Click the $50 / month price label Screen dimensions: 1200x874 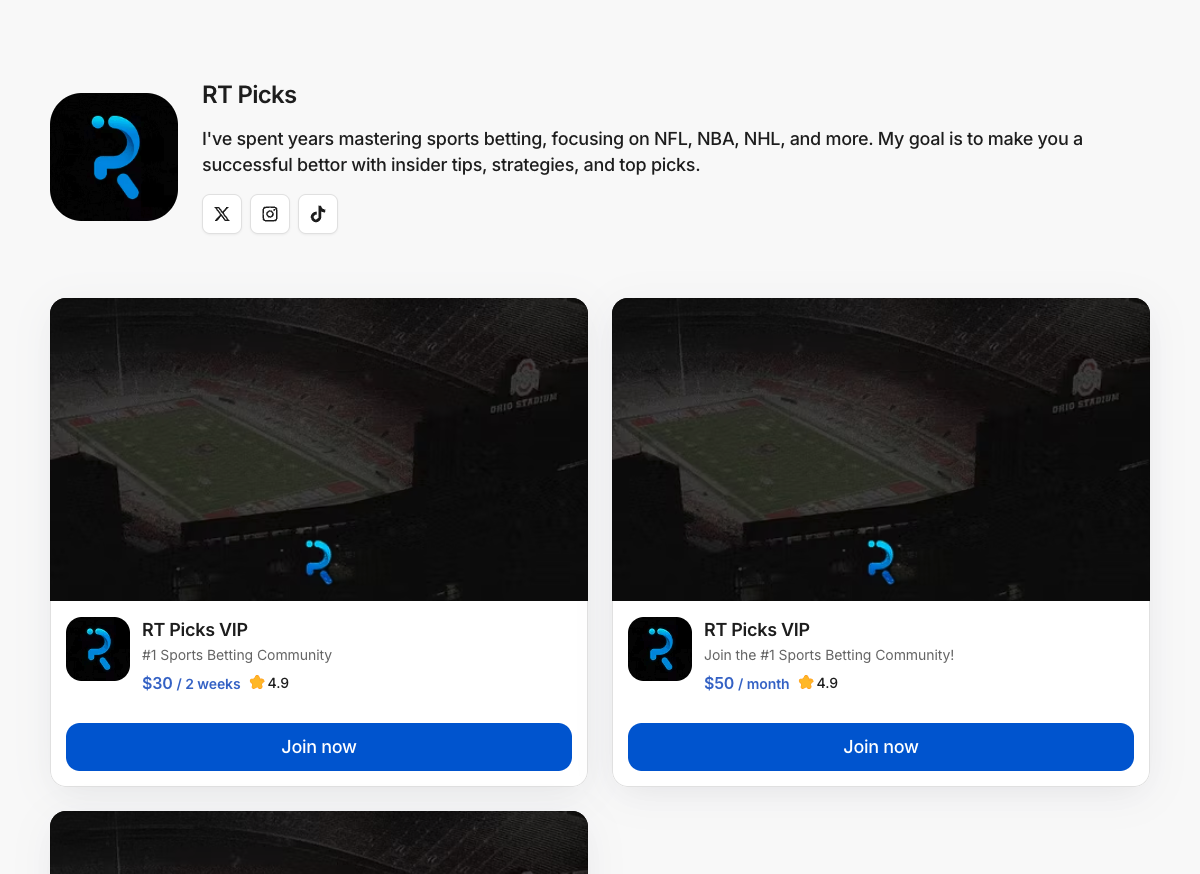coord(747,684)
